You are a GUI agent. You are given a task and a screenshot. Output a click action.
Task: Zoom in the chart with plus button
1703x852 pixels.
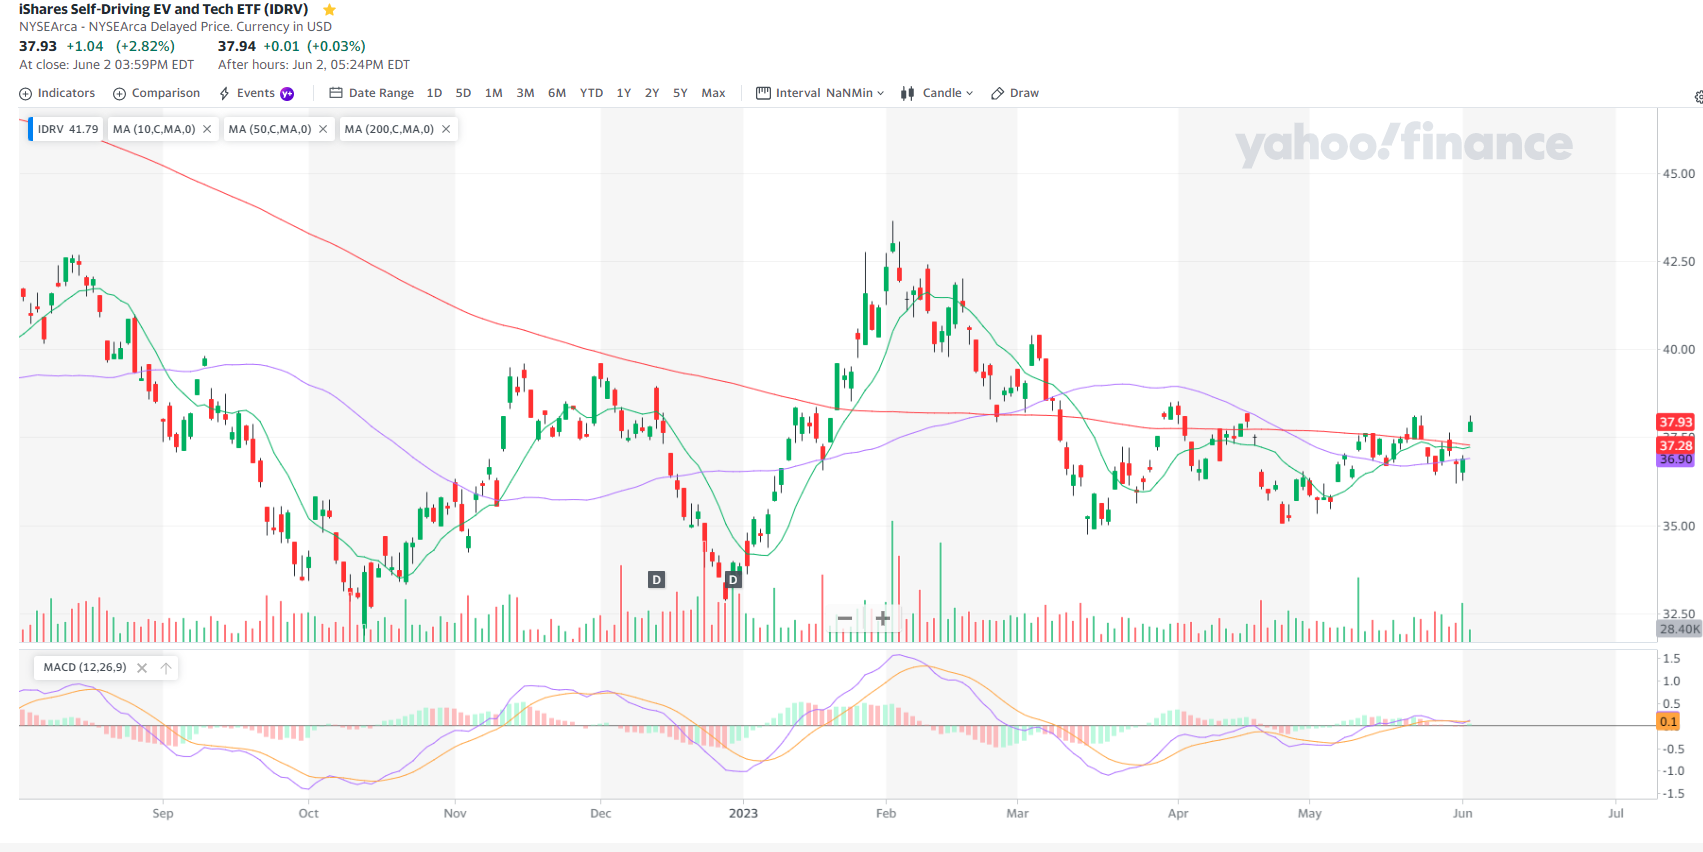click(883, 619)
